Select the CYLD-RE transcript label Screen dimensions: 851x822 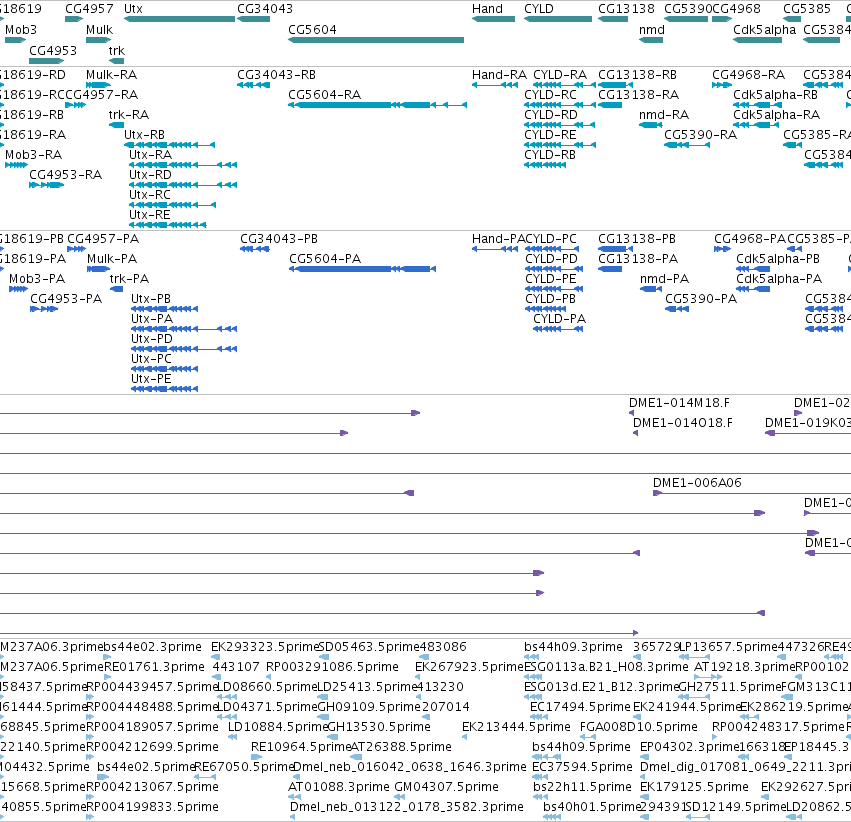[x=550, y=135]
